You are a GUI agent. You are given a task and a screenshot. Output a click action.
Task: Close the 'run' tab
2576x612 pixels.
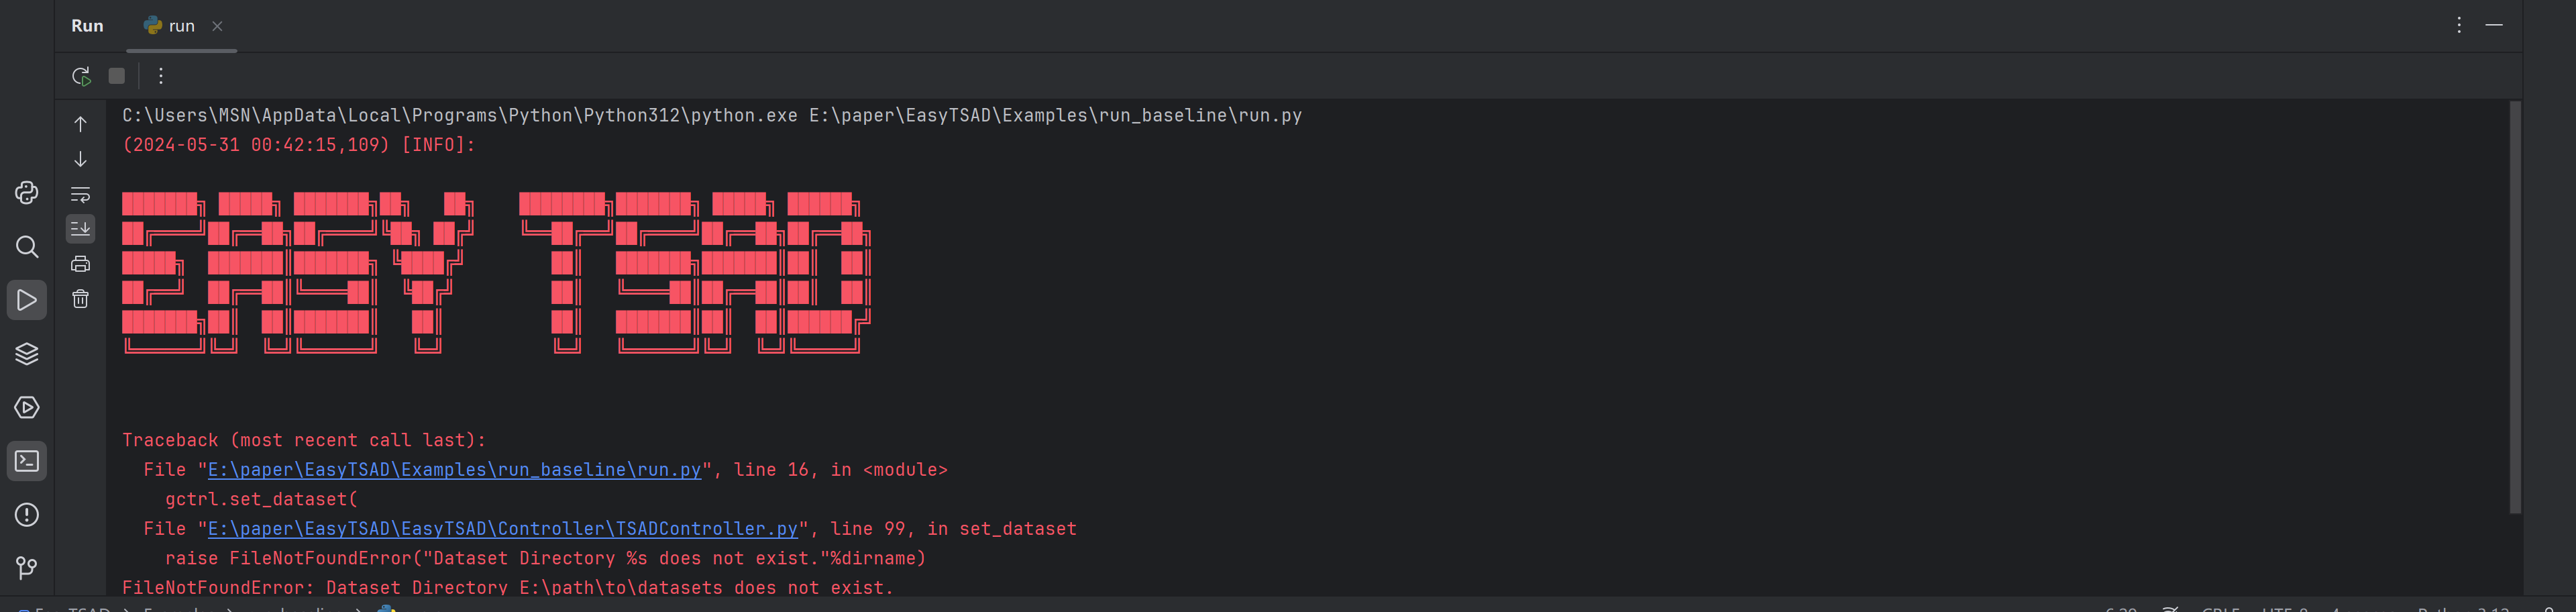[217, 26]
